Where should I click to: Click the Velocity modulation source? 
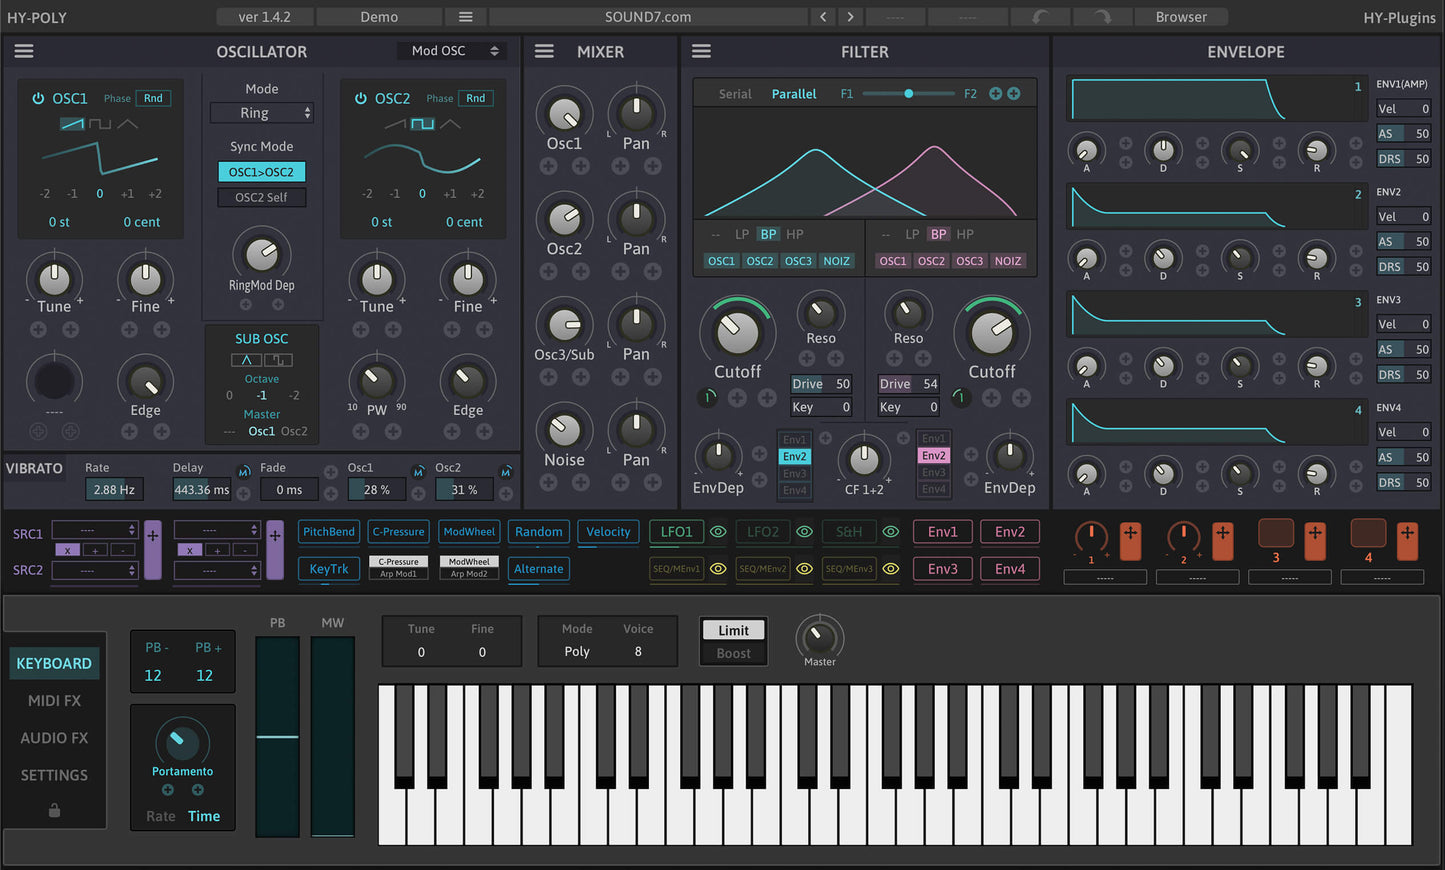(x=608, y=532)
